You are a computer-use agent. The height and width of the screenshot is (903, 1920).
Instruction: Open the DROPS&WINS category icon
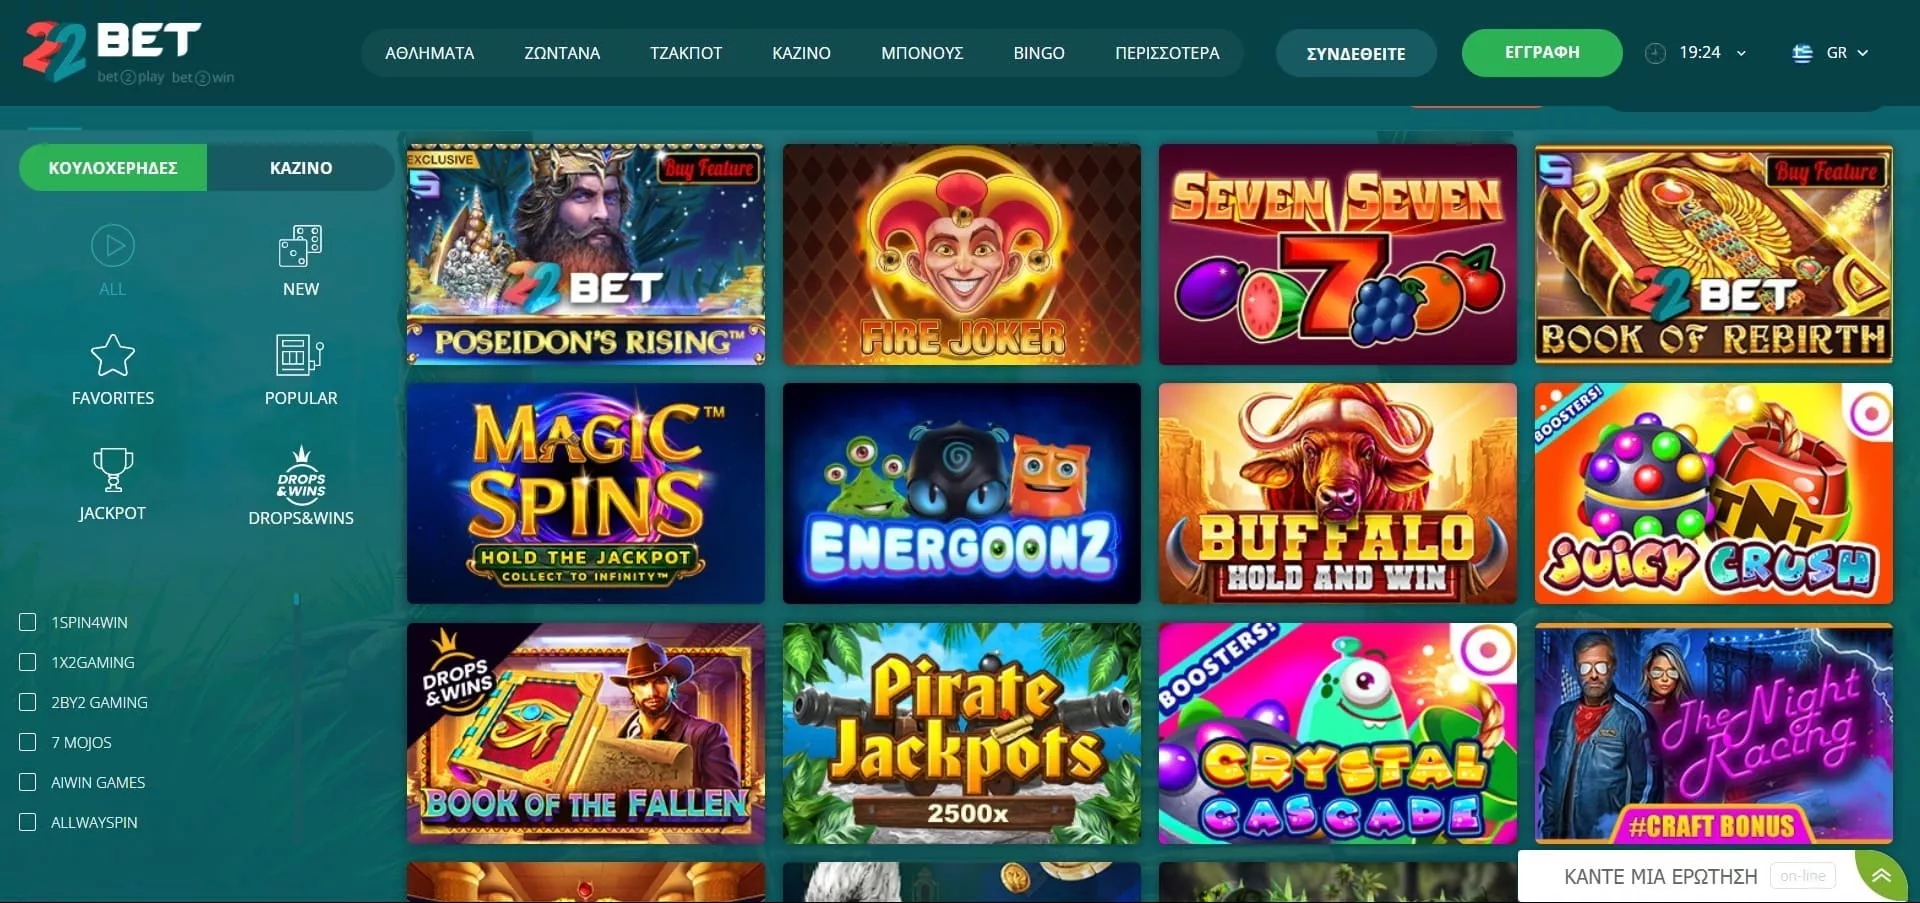click(301, 473)
